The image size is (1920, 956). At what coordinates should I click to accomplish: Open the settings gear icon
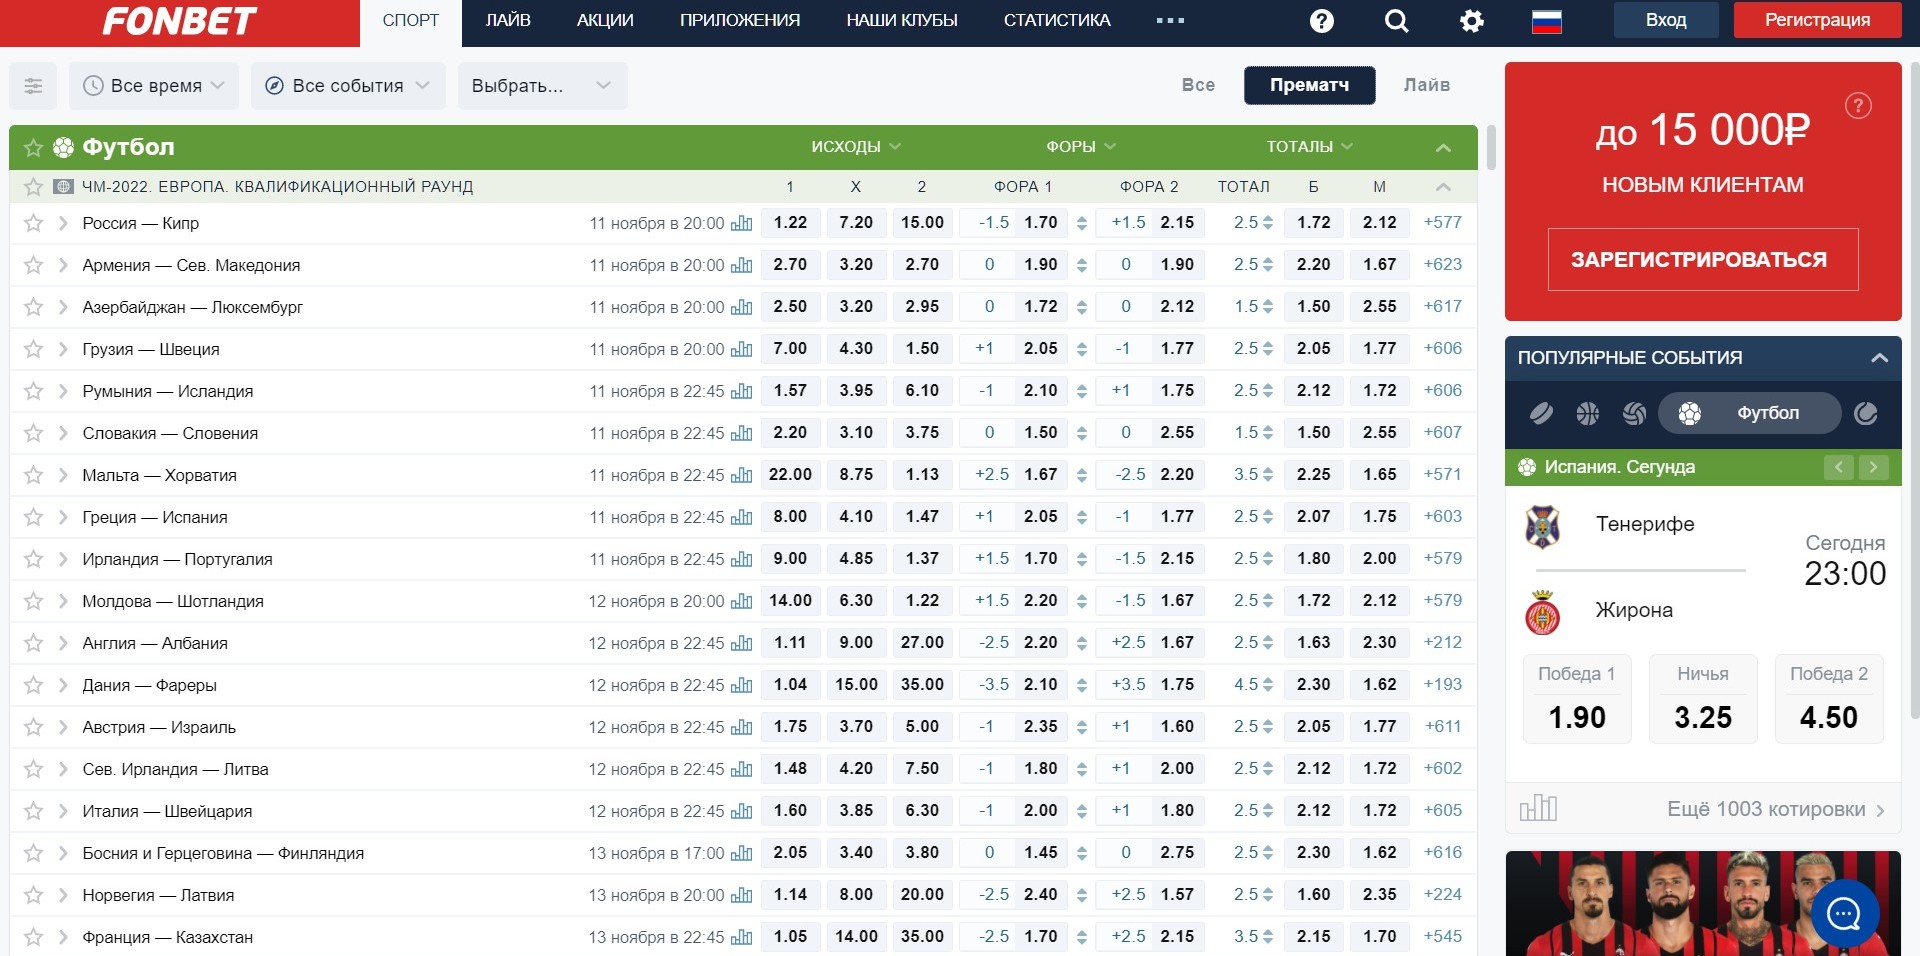coord(1472,21)
